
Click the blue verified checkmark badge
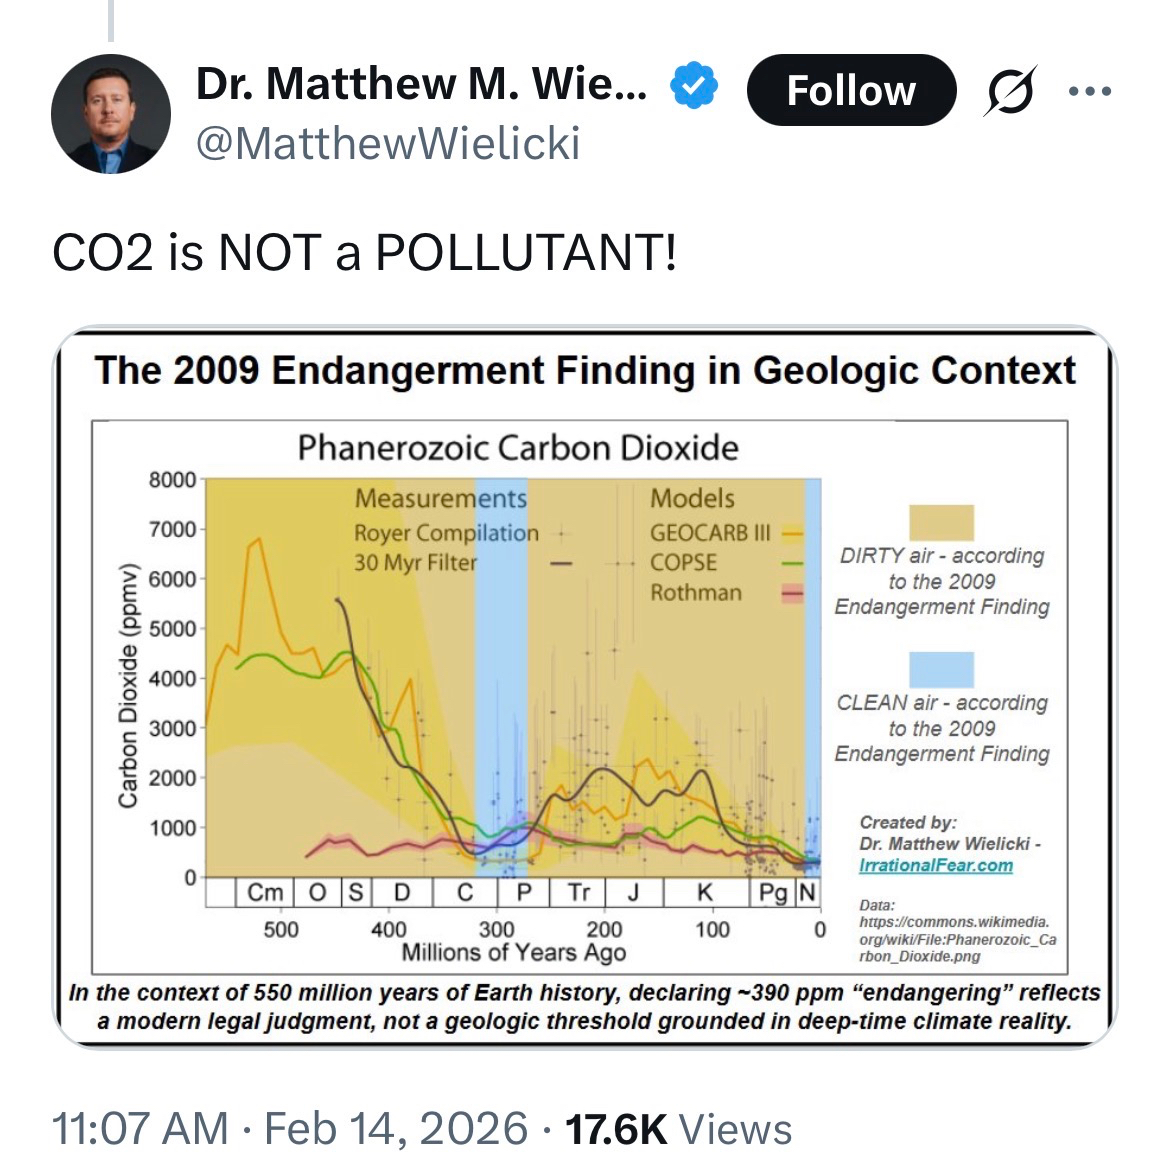(x=693, y=85)
